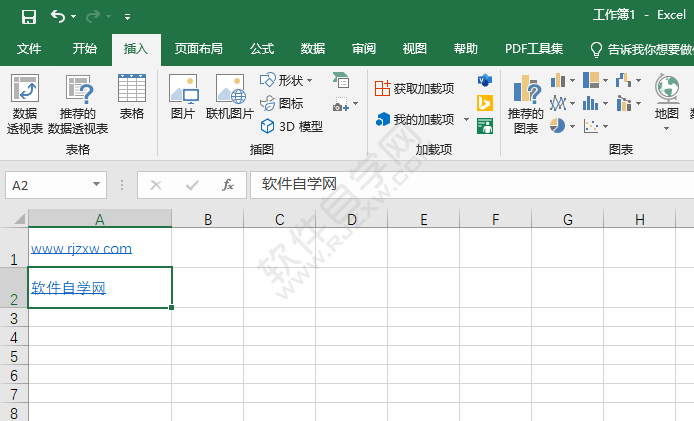Image resolution: width=694 pixels, height=421 pixels.
Task: Open the 地图 map chart button
Action: click(667, 97)
